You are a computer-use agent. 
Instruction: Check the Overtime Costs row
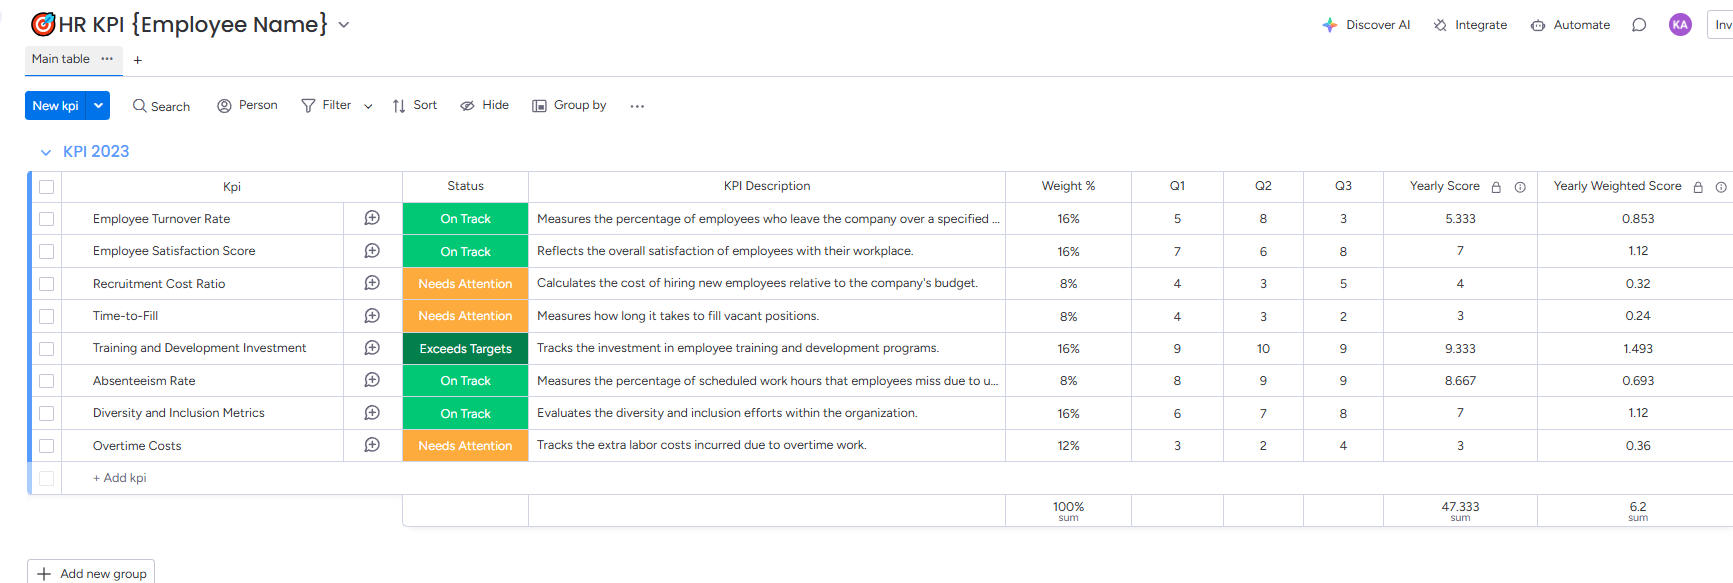point(46,446)
